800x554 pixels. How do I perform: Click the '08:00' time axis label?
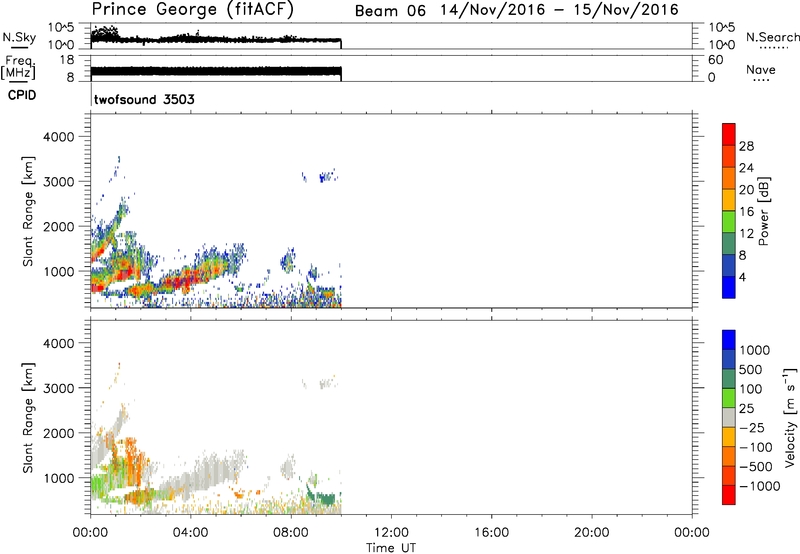coord(291,533)
